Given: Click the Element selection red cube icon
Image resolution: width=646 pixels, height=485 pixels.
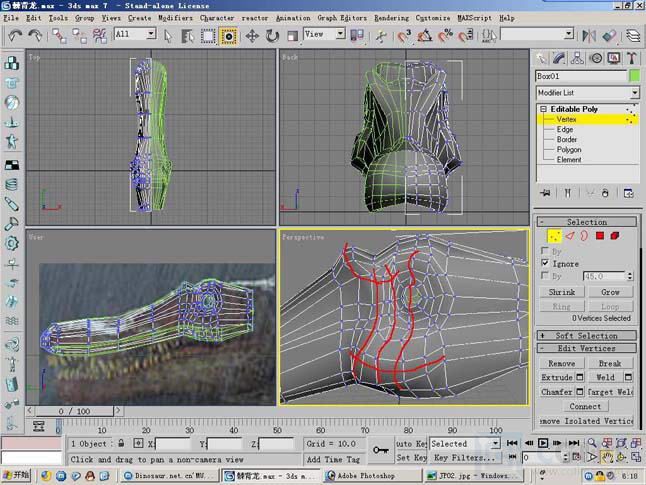Looking at the screenshot, I should [615, 236].
